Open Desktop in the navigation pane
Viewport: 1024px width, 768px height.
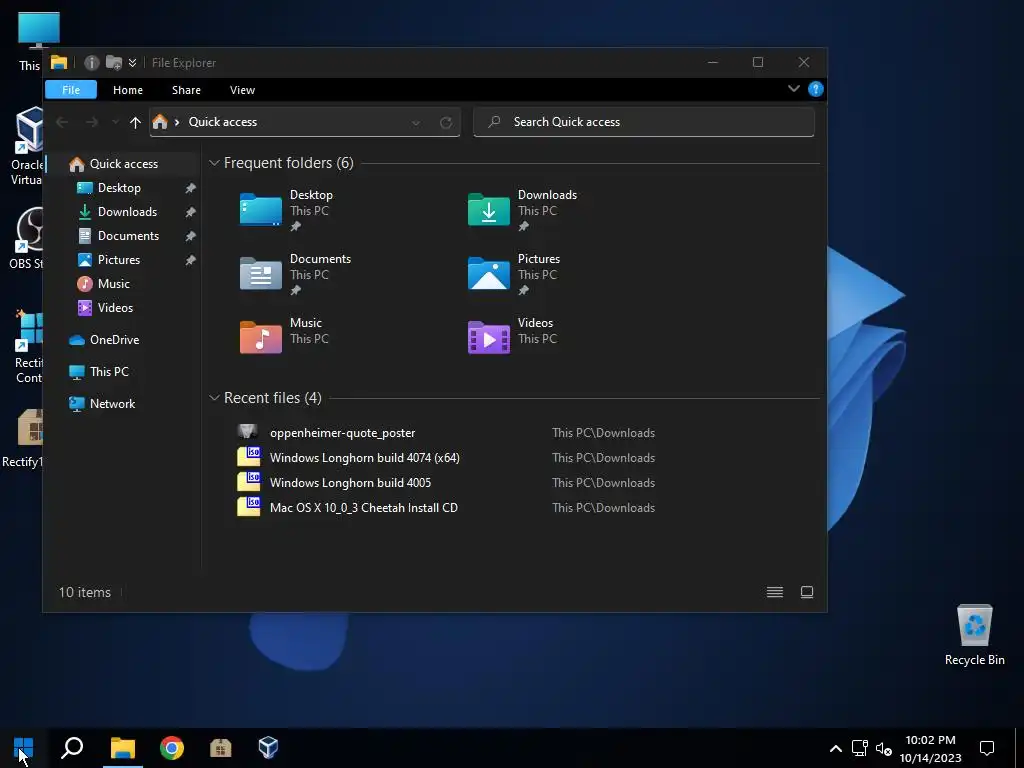(119, 188)
